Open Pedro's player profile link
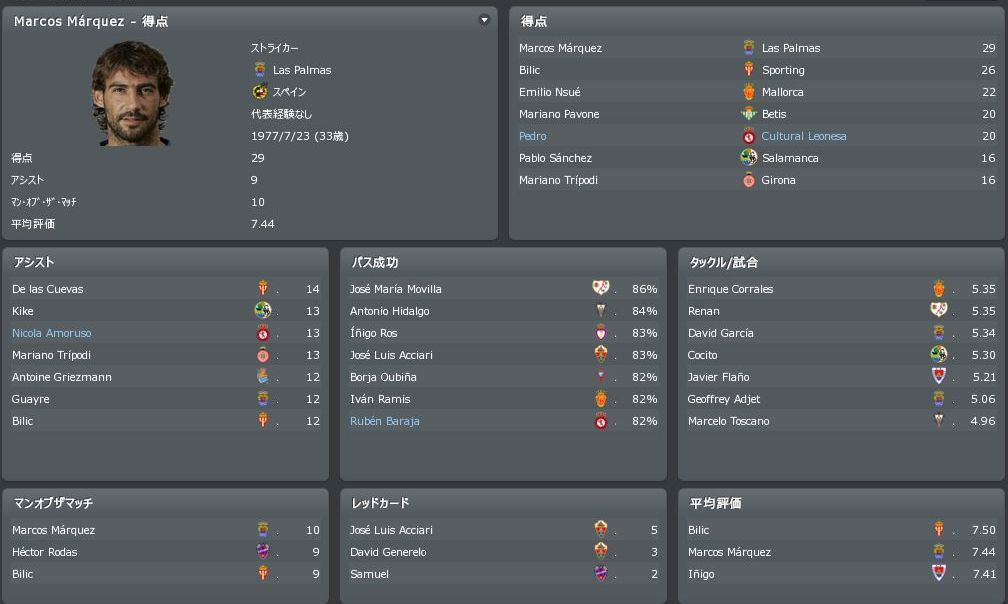 point(532,136)
